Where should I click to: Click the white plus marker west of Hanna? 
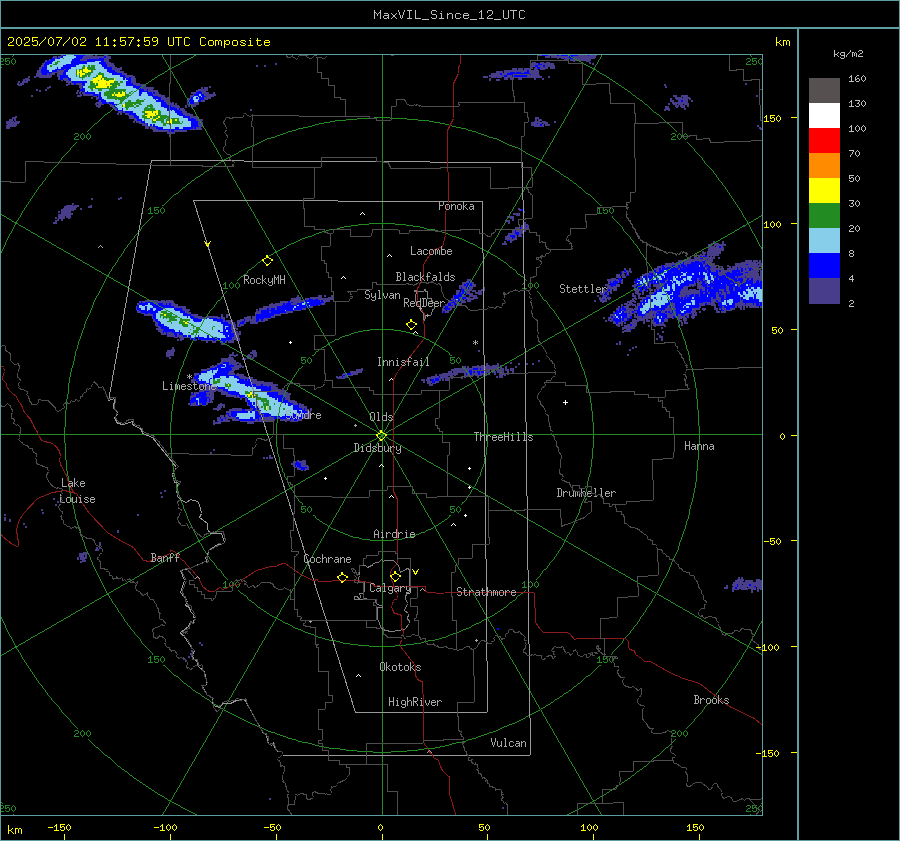point(565,402)
